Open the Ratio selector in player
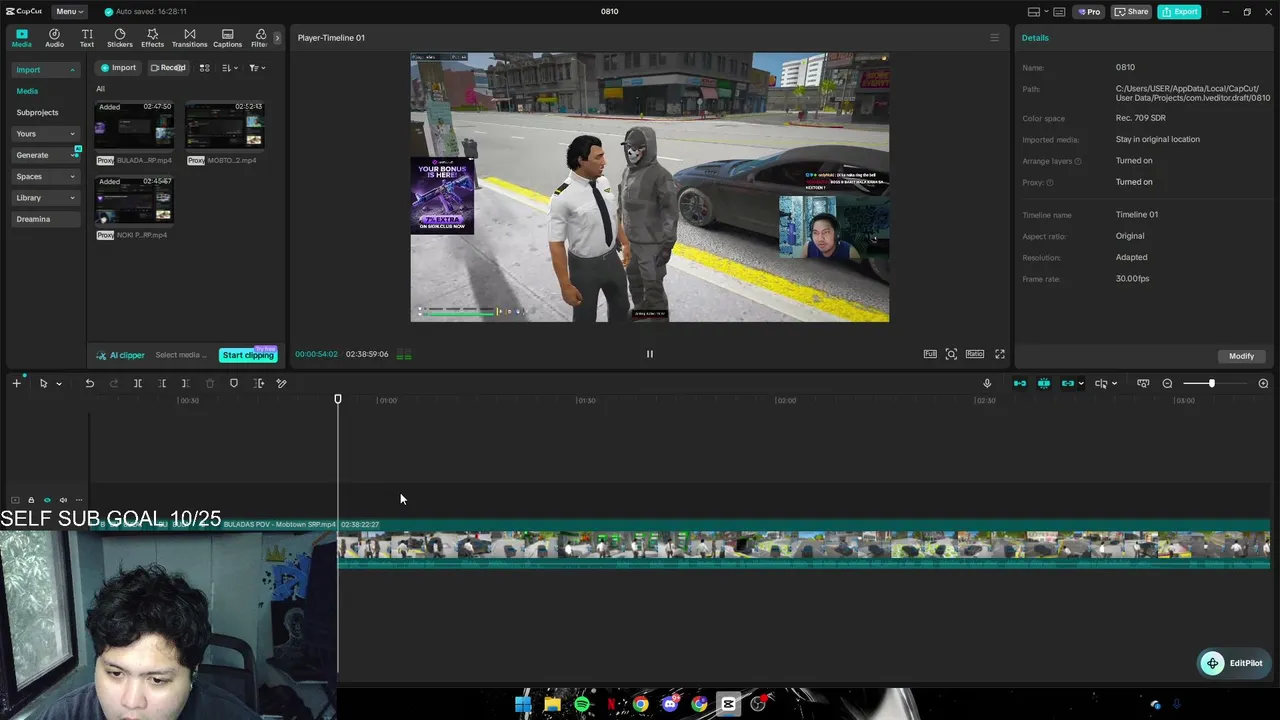 coord(975,354)
